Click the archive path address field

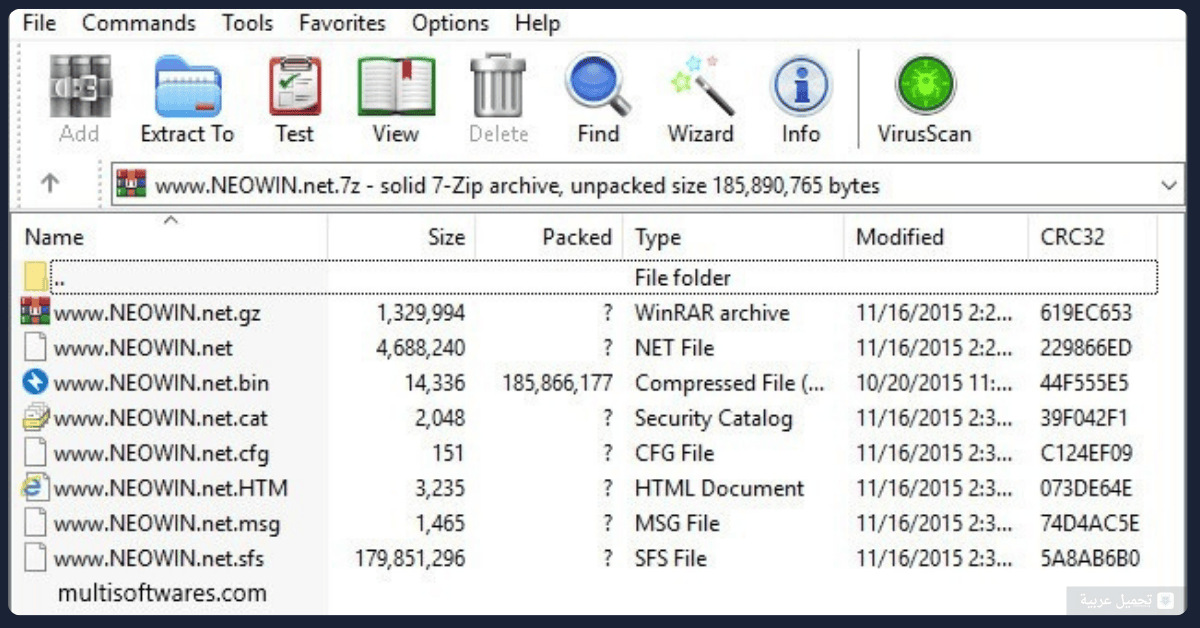(x=648, y=185)
